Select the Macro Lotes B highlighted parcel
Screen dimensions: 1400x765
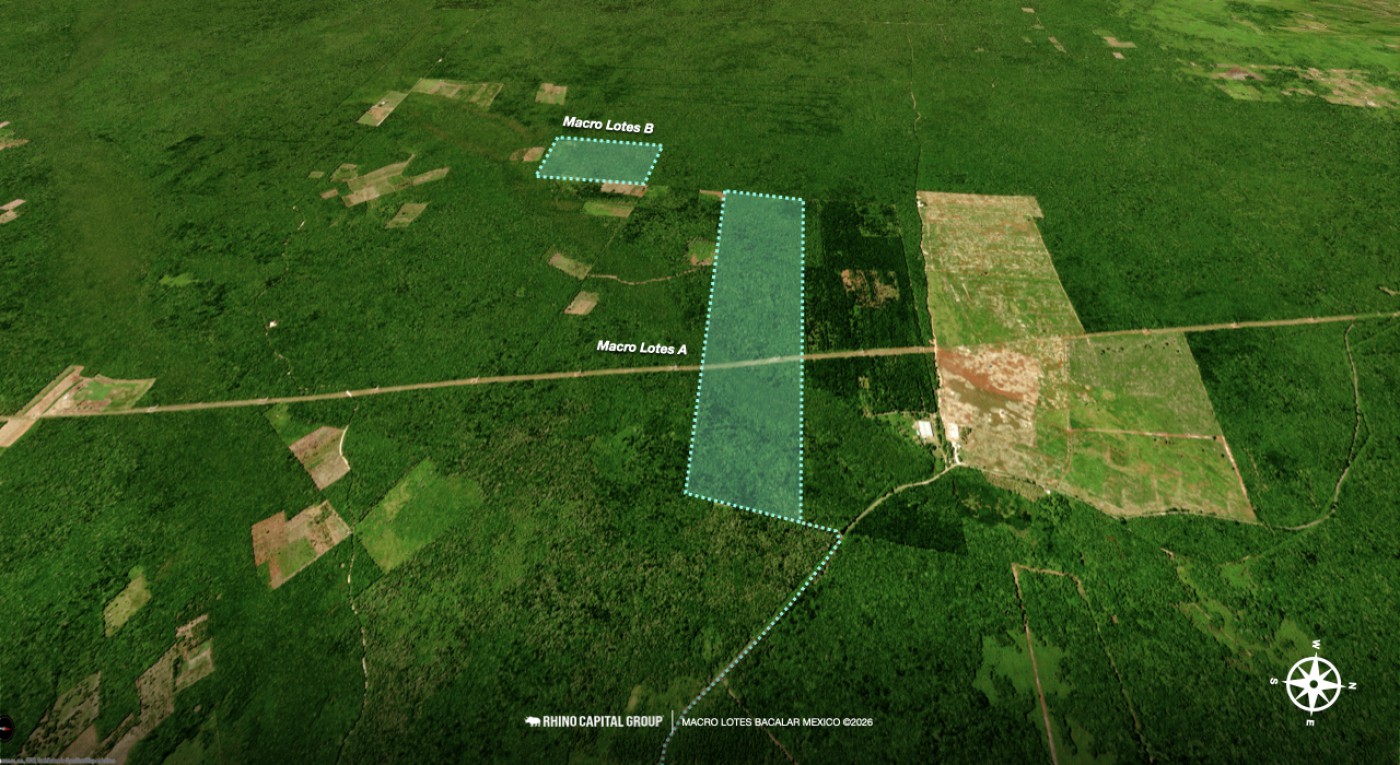pyautogui.click(x=599, y=161)
